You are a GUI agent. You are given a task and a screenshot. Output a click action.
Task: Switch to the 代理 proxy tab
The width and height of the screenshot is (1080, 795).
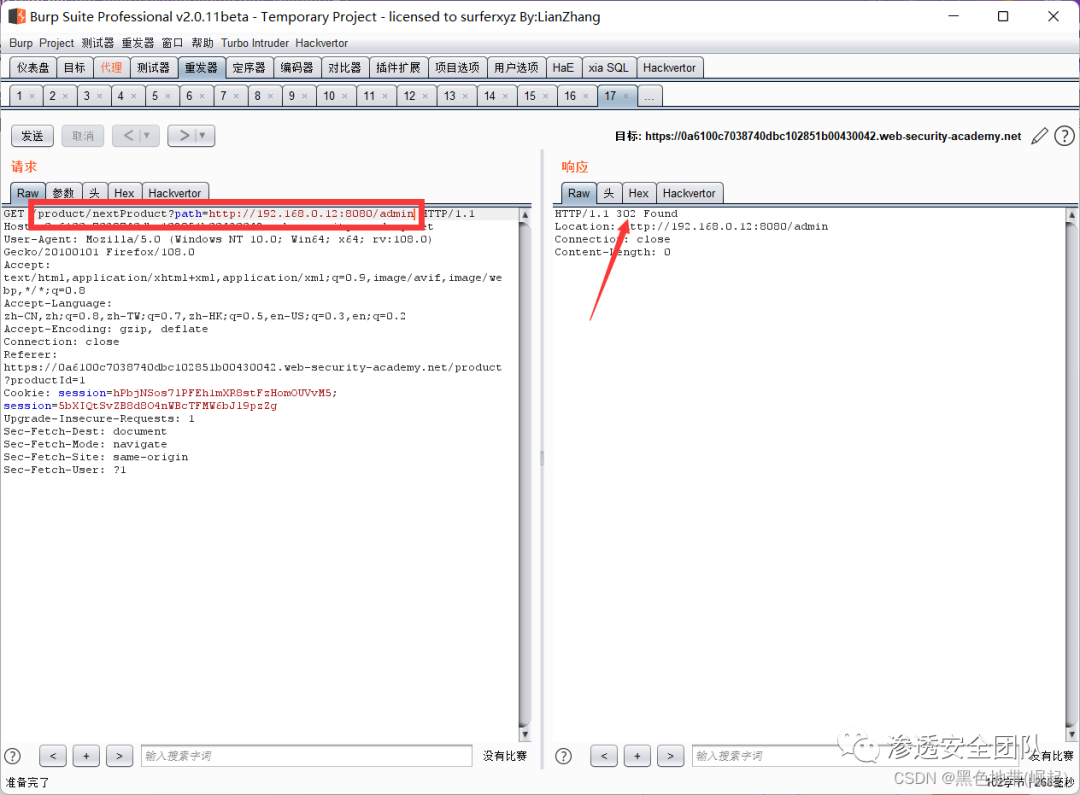(111, 68)
